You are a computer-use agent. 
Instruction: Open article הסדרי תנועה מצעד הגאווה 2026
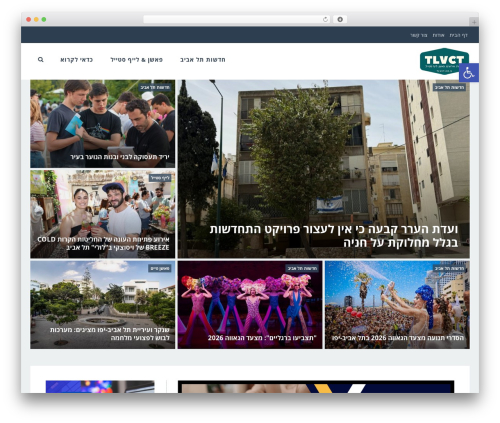(x=398, y=338)
